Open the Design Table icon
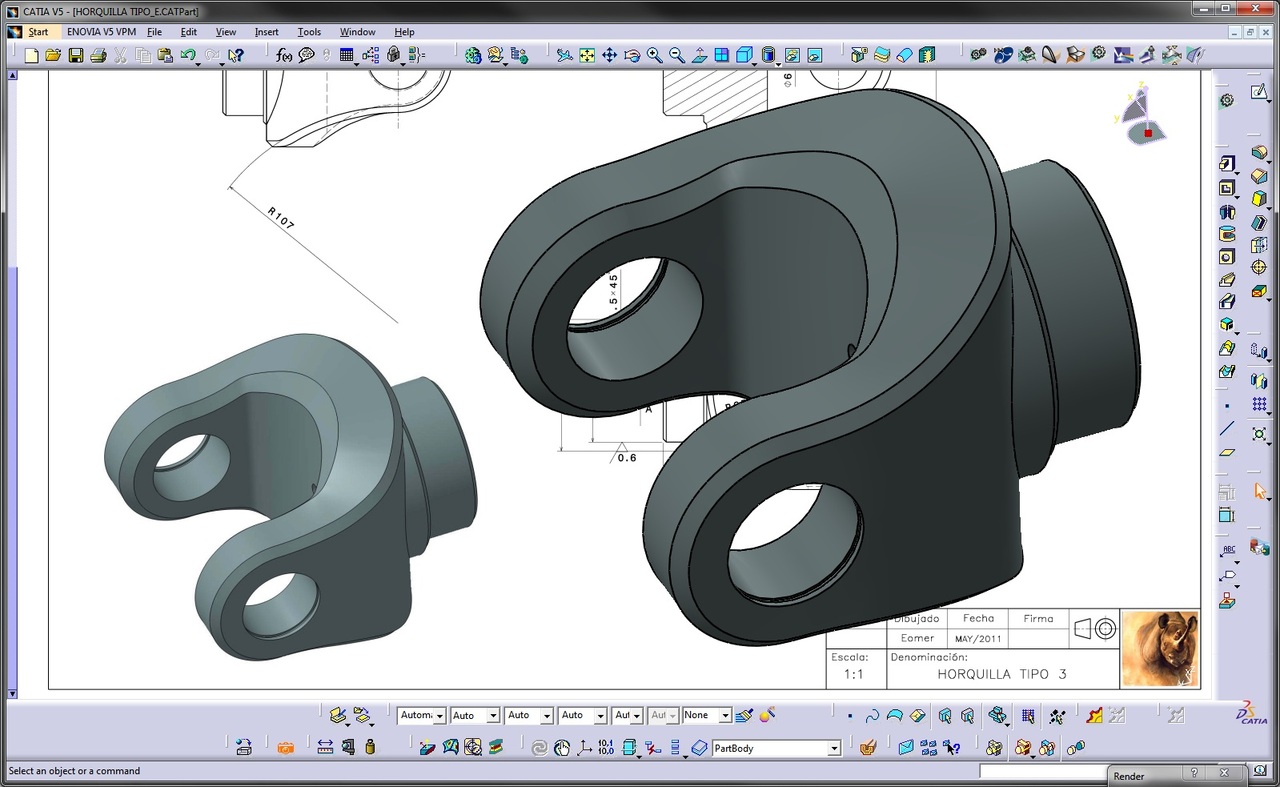Viewport: 1280px width, 787px height. 346,55
